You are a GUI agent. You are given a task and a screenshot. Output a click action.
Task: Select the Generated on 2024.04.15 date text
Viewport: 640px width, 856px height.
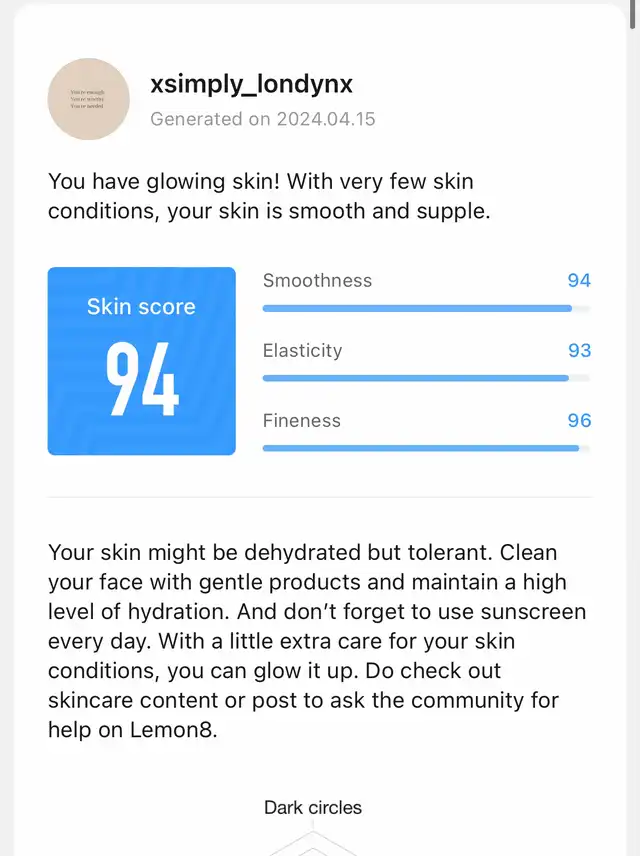click(263, 119)
